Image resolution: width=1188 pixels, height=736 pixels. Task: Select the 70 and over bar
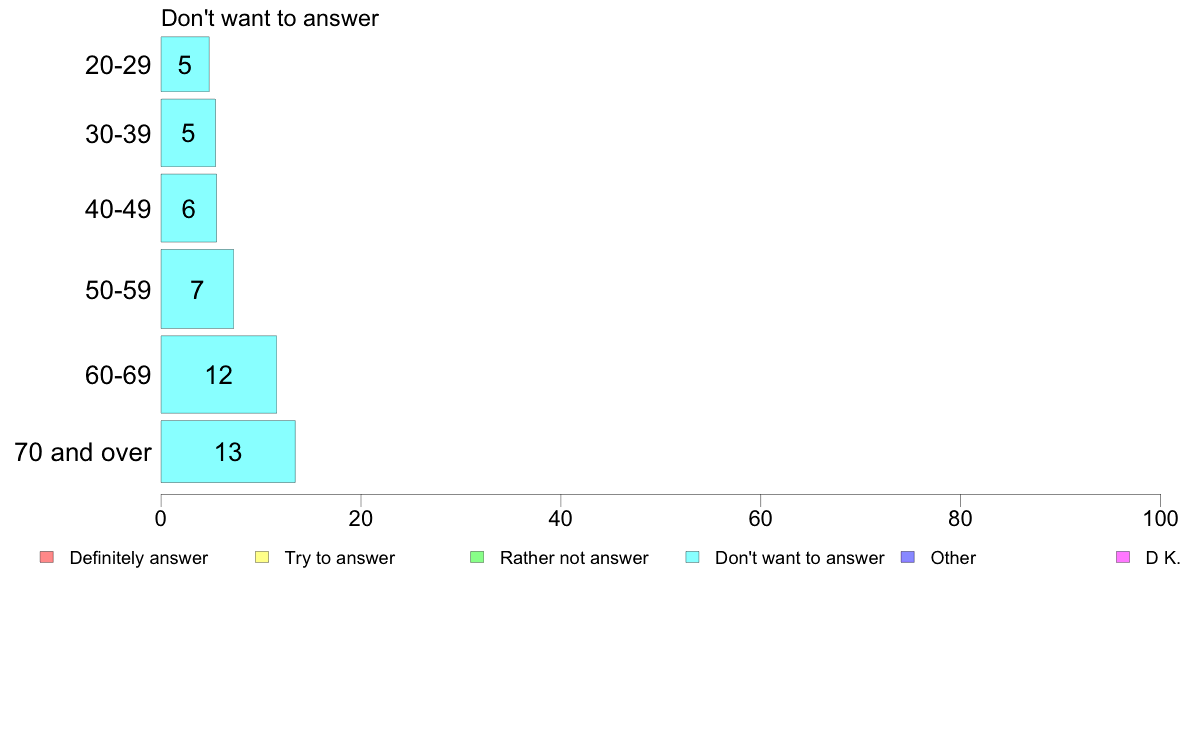tap(228, 452)
